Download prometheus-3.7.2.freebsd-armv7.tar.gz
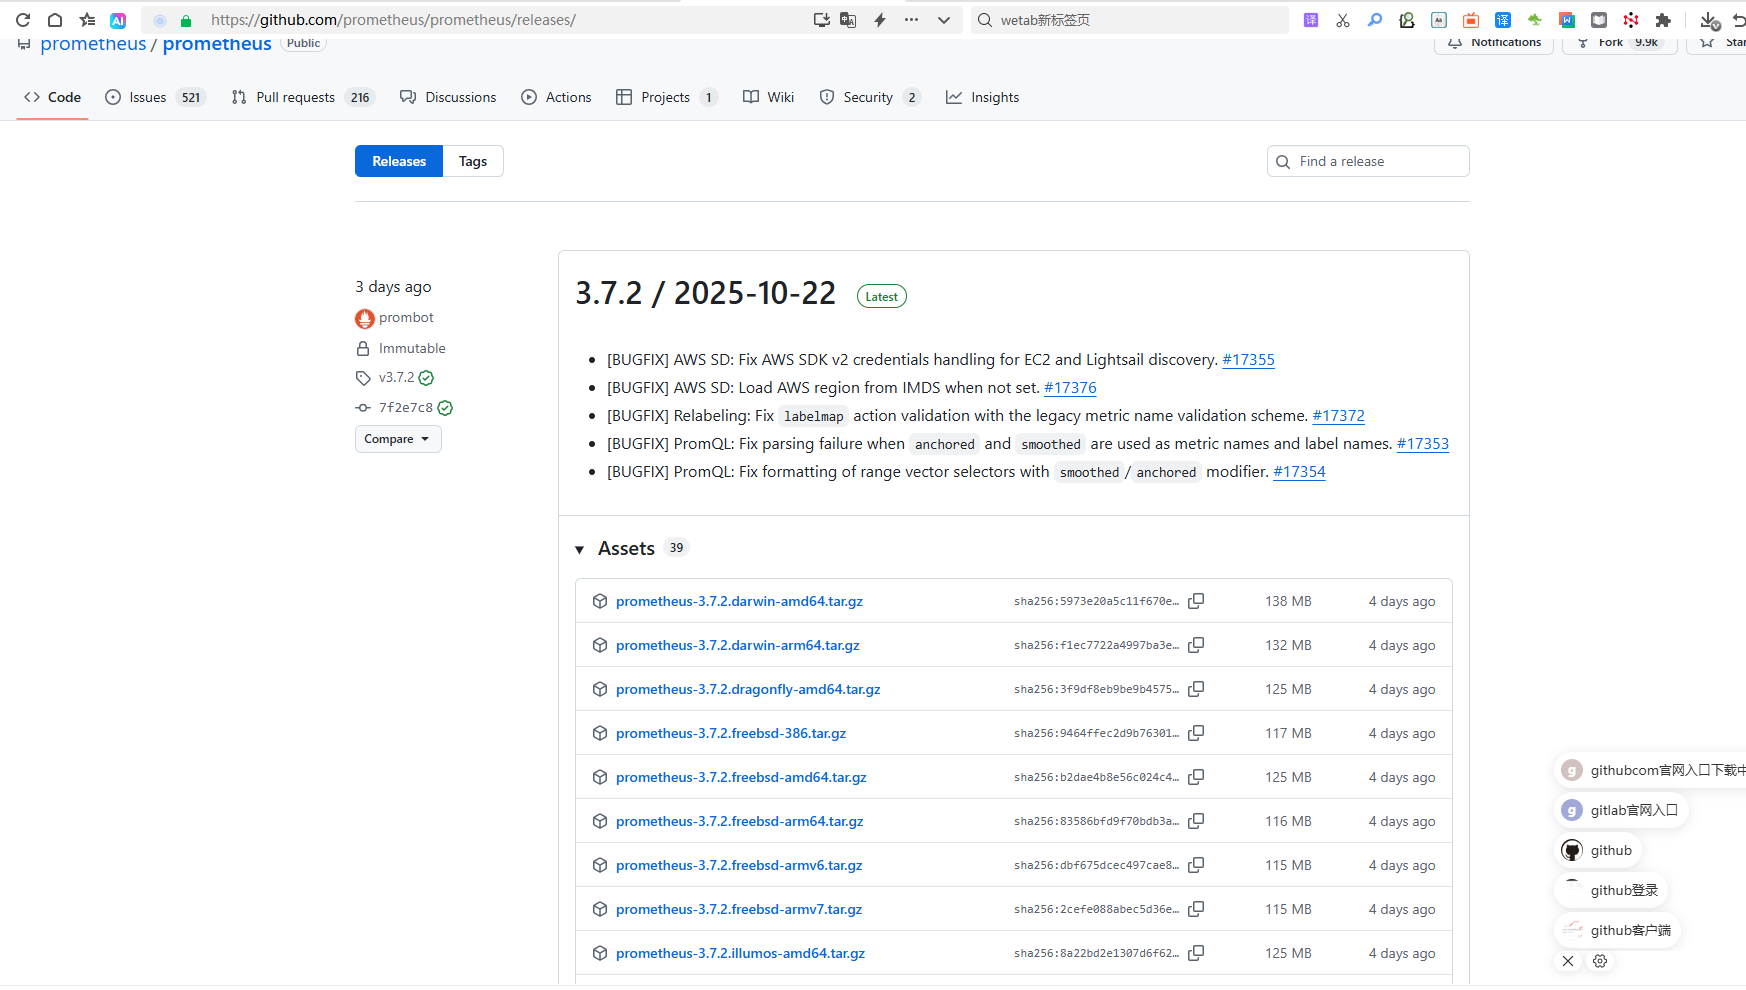The width and height of the screenshot is (1746, 990). (739, 909)
